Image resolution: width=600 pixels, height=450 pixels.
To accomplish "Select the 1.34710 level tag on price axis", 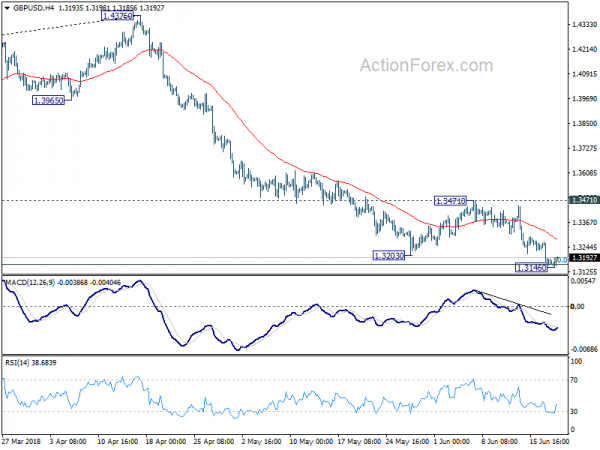I will 584,200.
